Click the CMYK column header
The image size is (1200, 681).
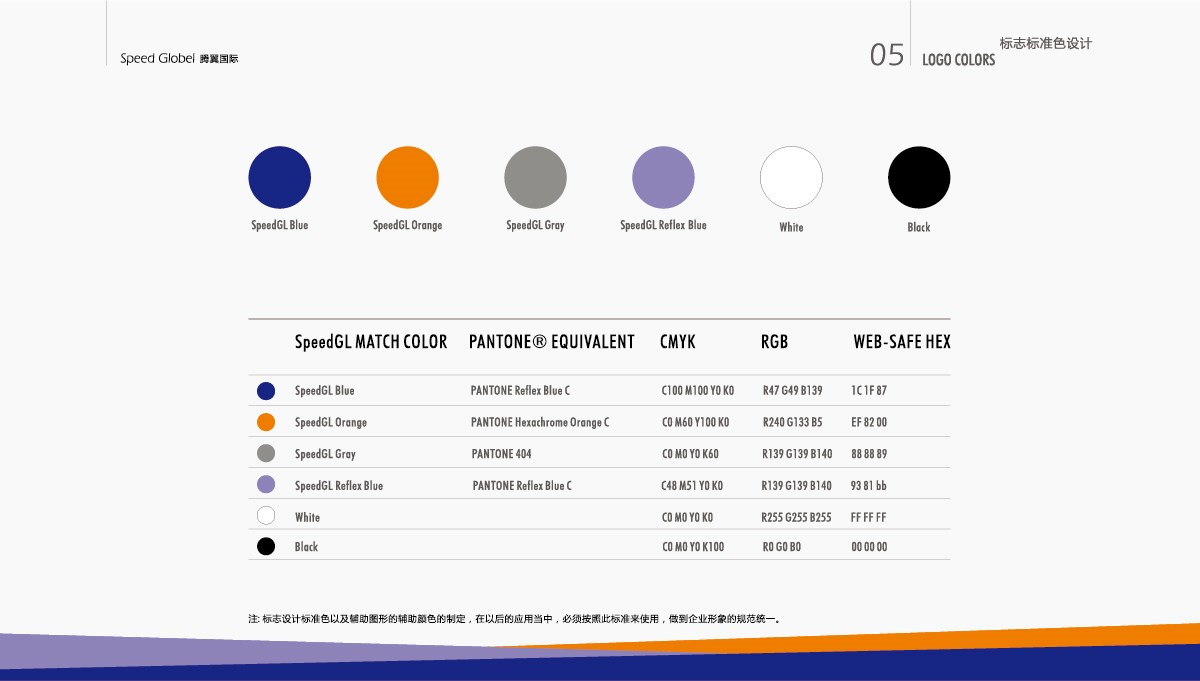[678, 342]
